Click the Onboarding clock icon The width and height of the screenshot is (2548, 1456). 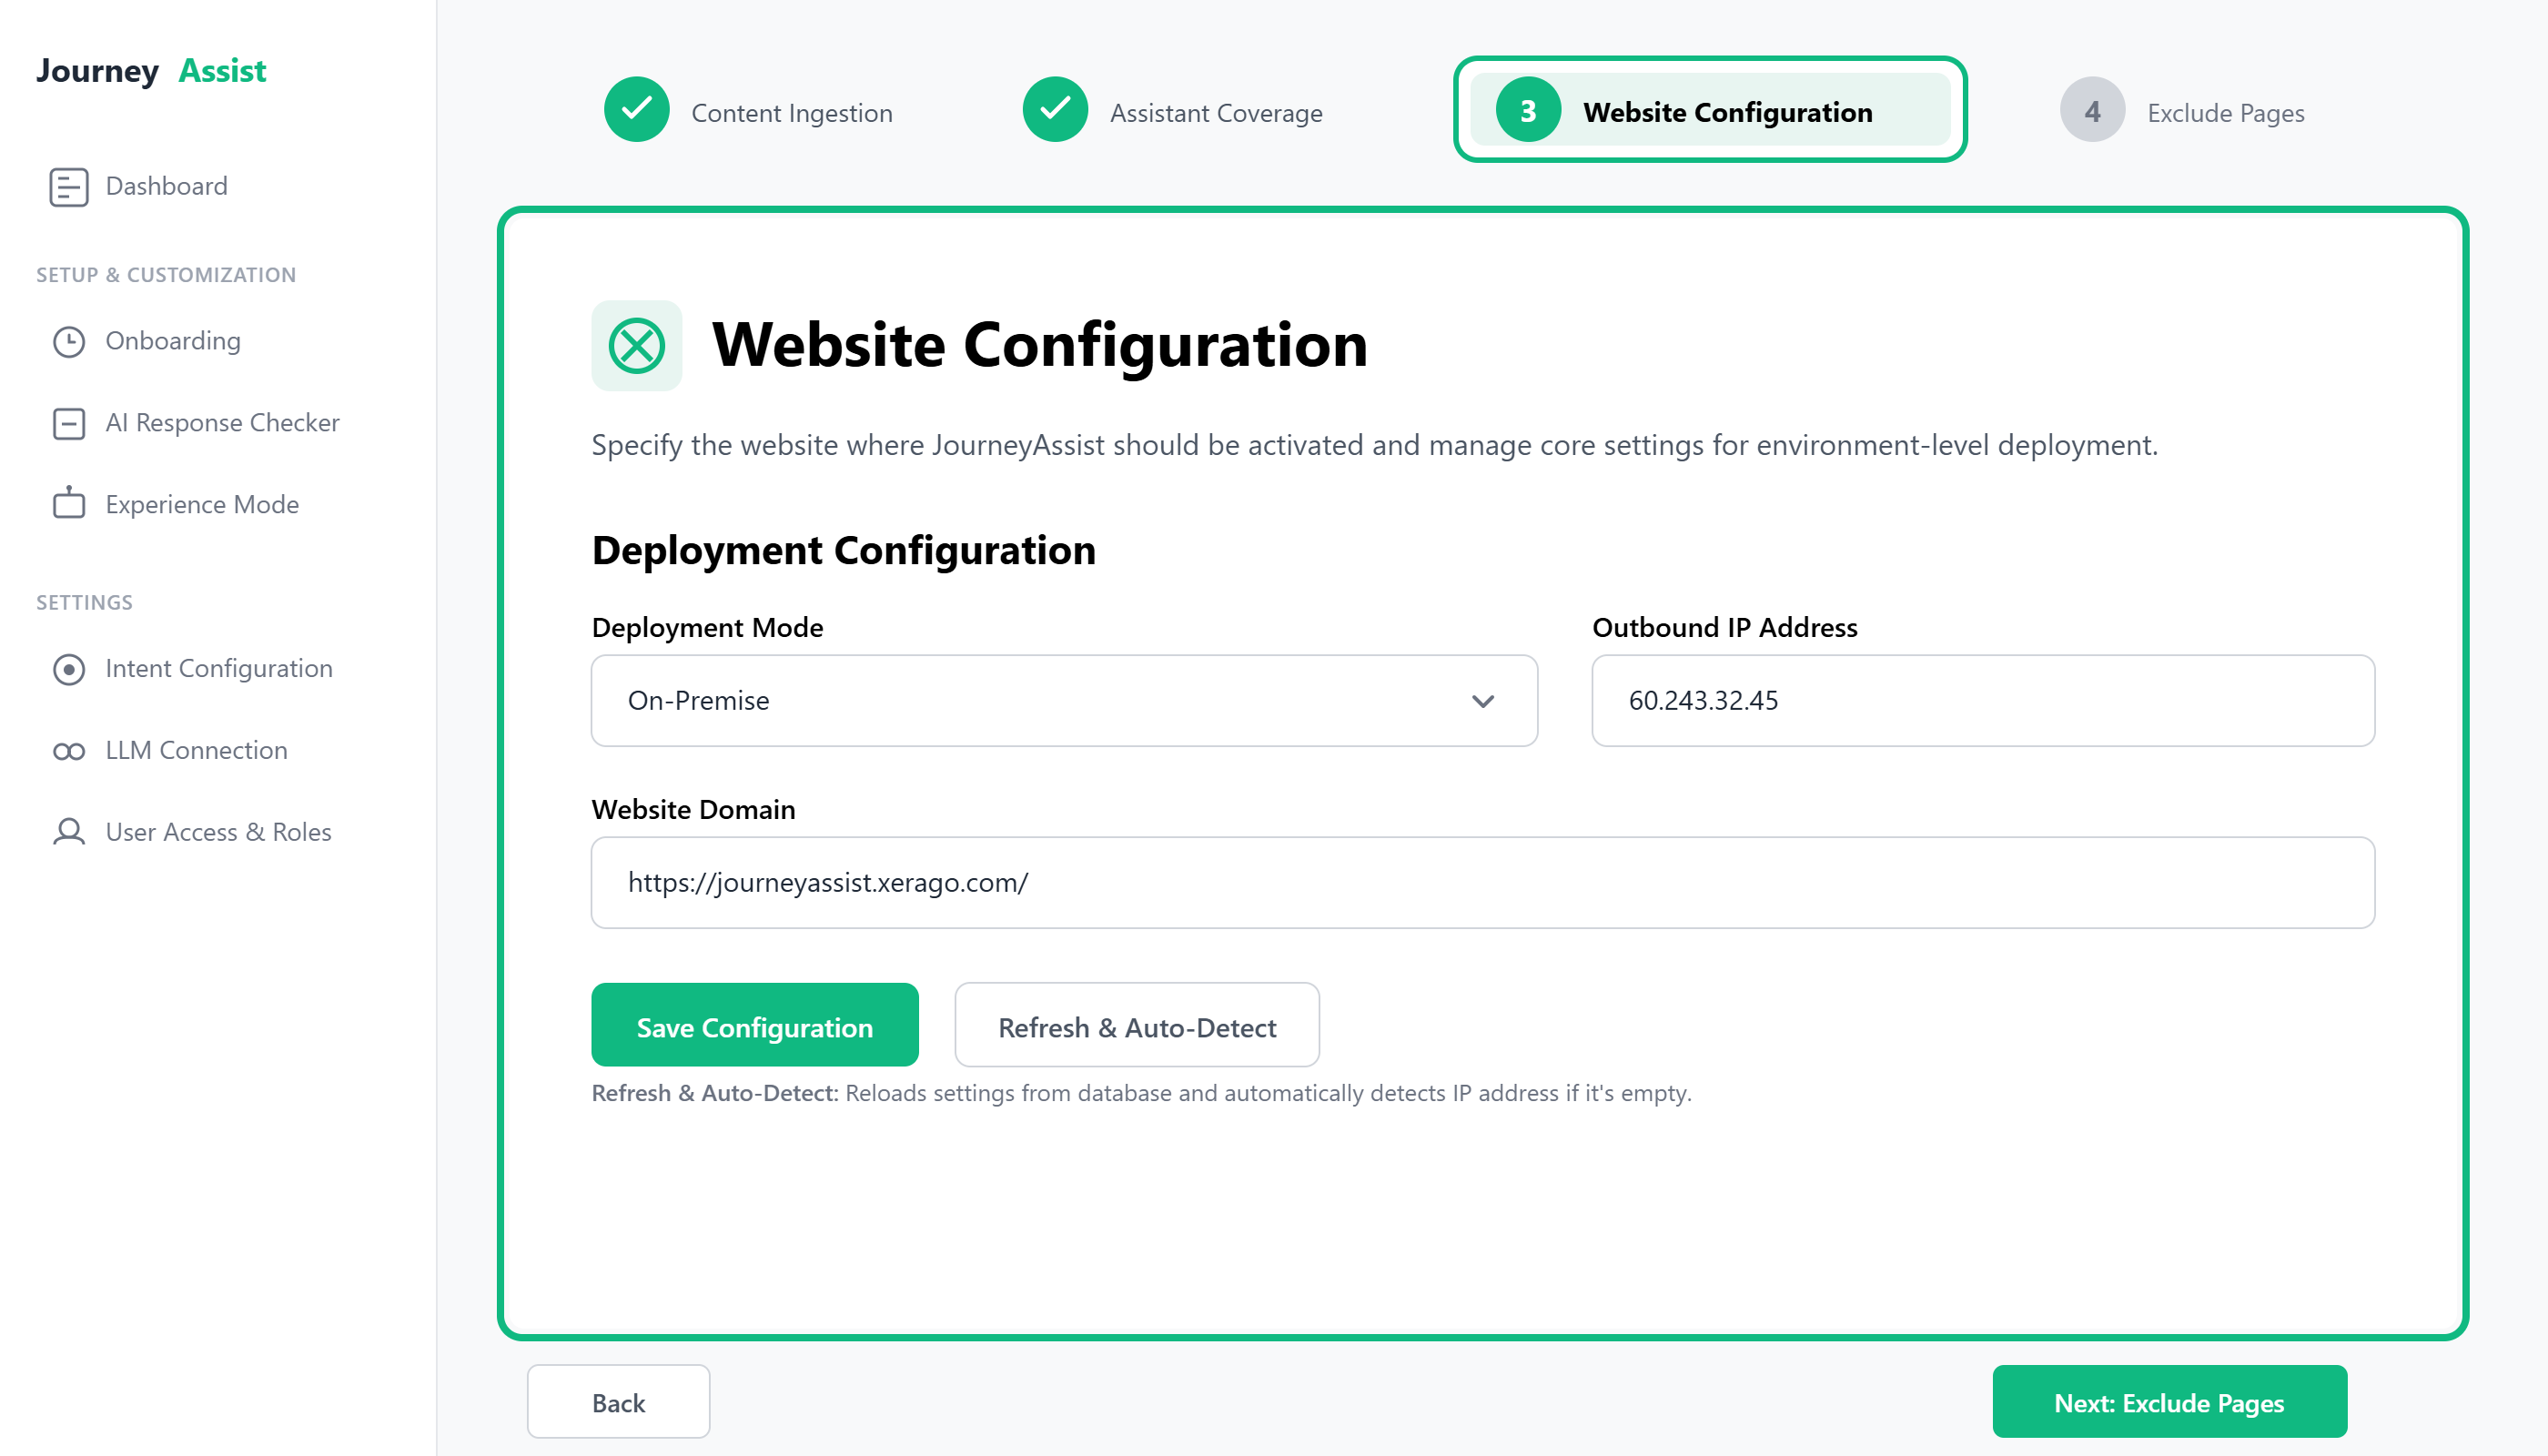(69, 342)
